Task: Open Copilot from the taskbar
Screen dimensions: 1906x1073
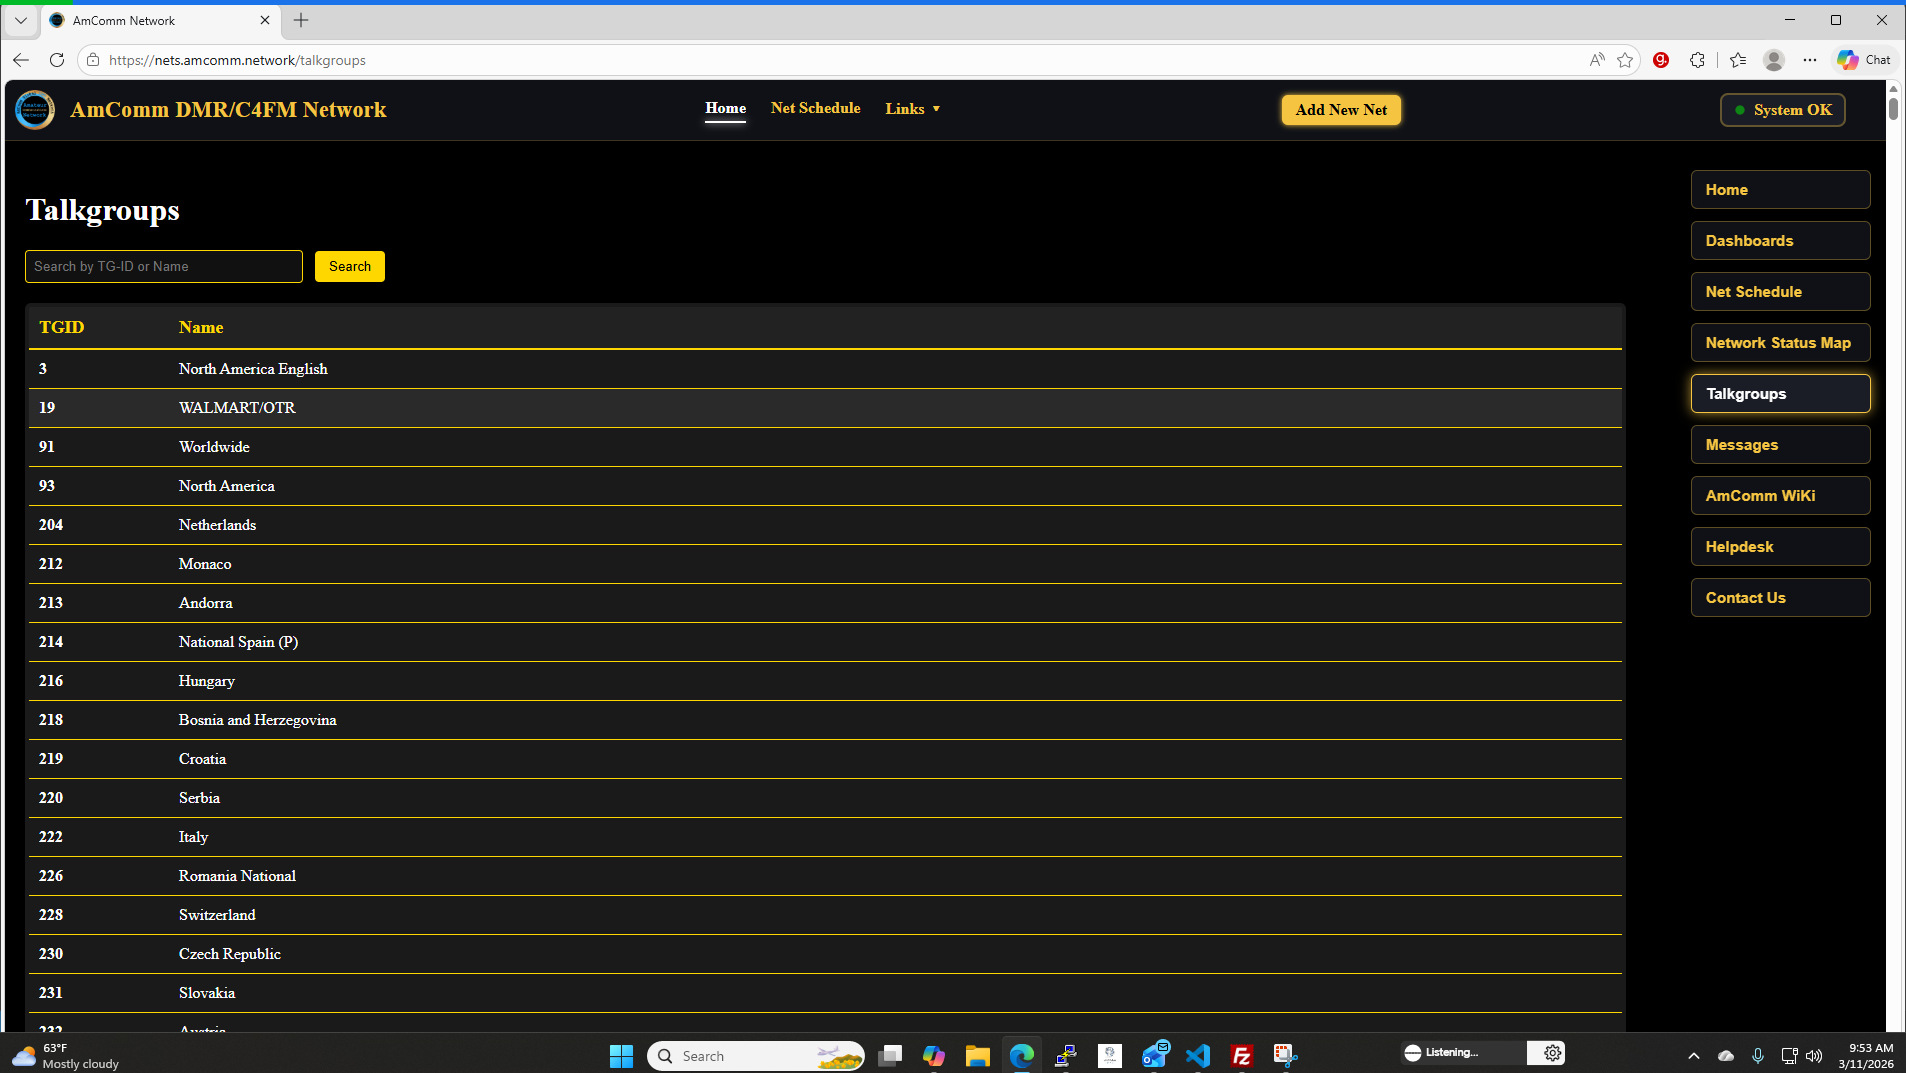Action: click(933, 1055)
